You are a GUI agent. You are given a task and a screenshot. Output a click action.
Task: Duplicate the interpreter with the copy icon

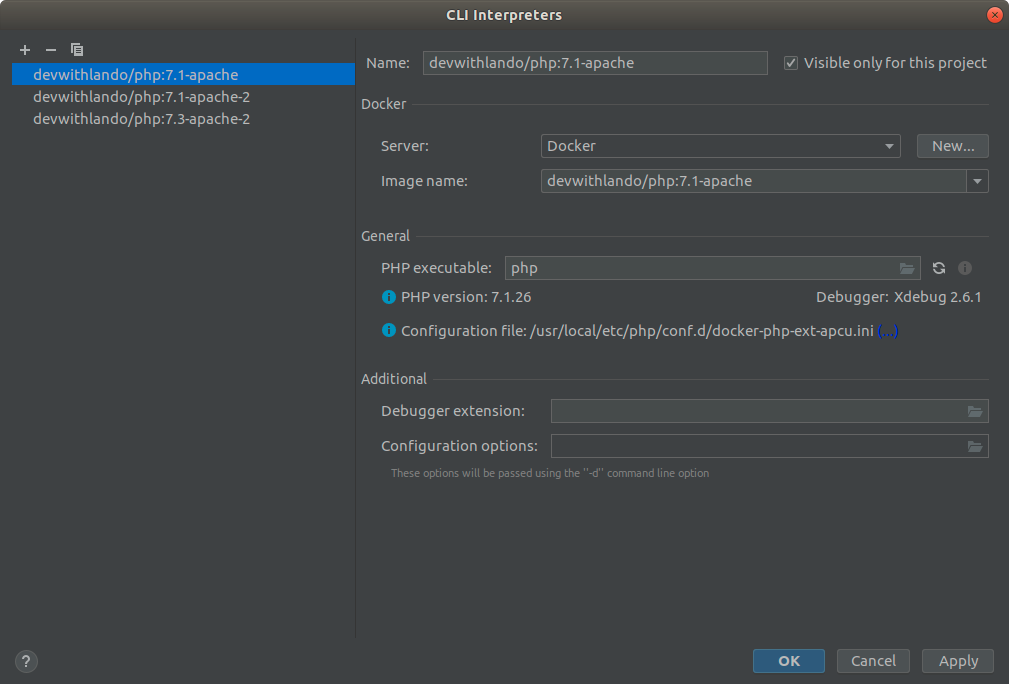coord(77,49)
